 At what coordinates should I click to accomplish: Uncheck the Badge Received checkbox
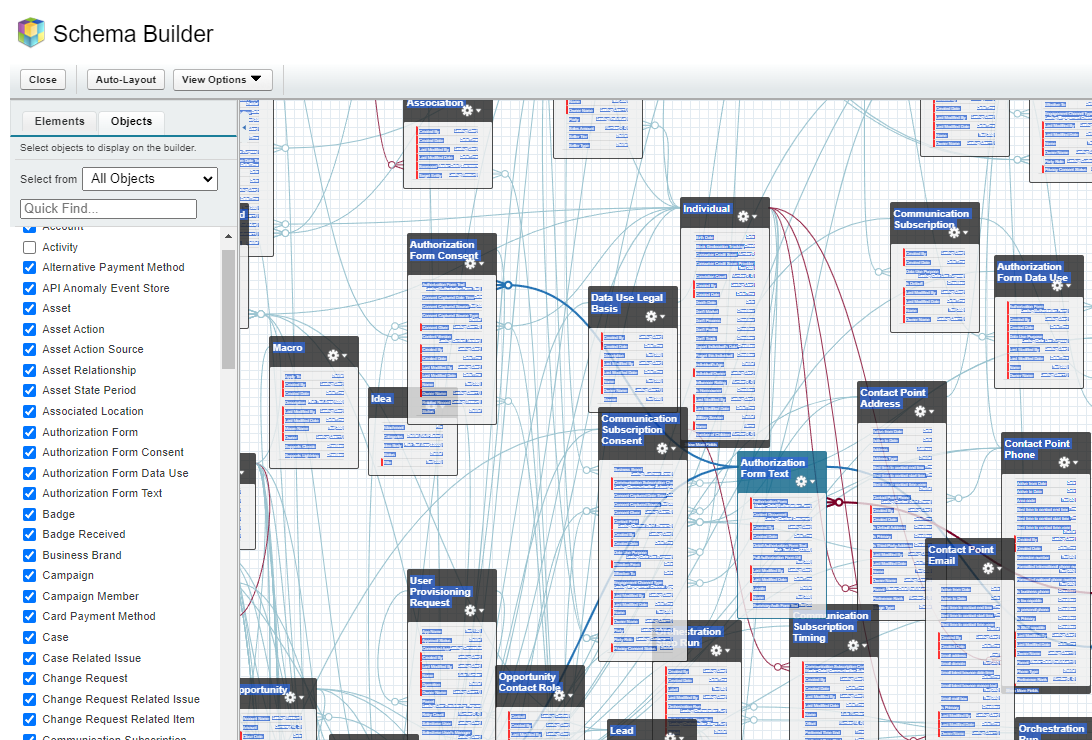tap(29, 535)
